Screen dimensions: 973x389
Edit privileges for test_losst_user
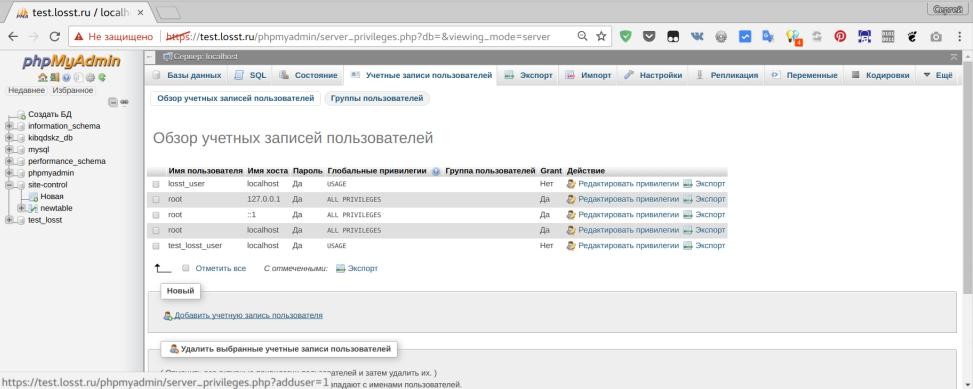623,246
